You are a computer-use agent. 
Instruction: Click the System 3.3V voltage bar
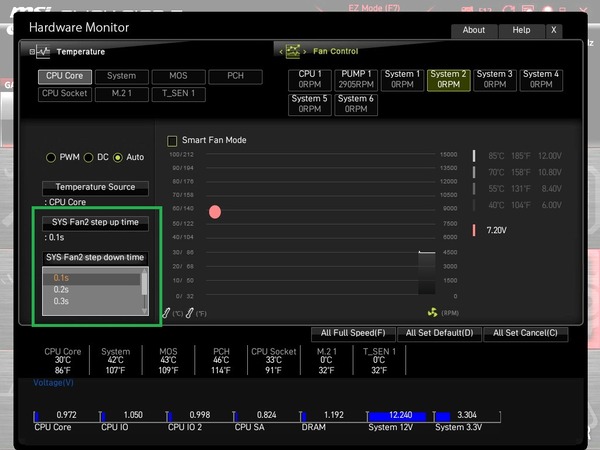tap(443, 416)
